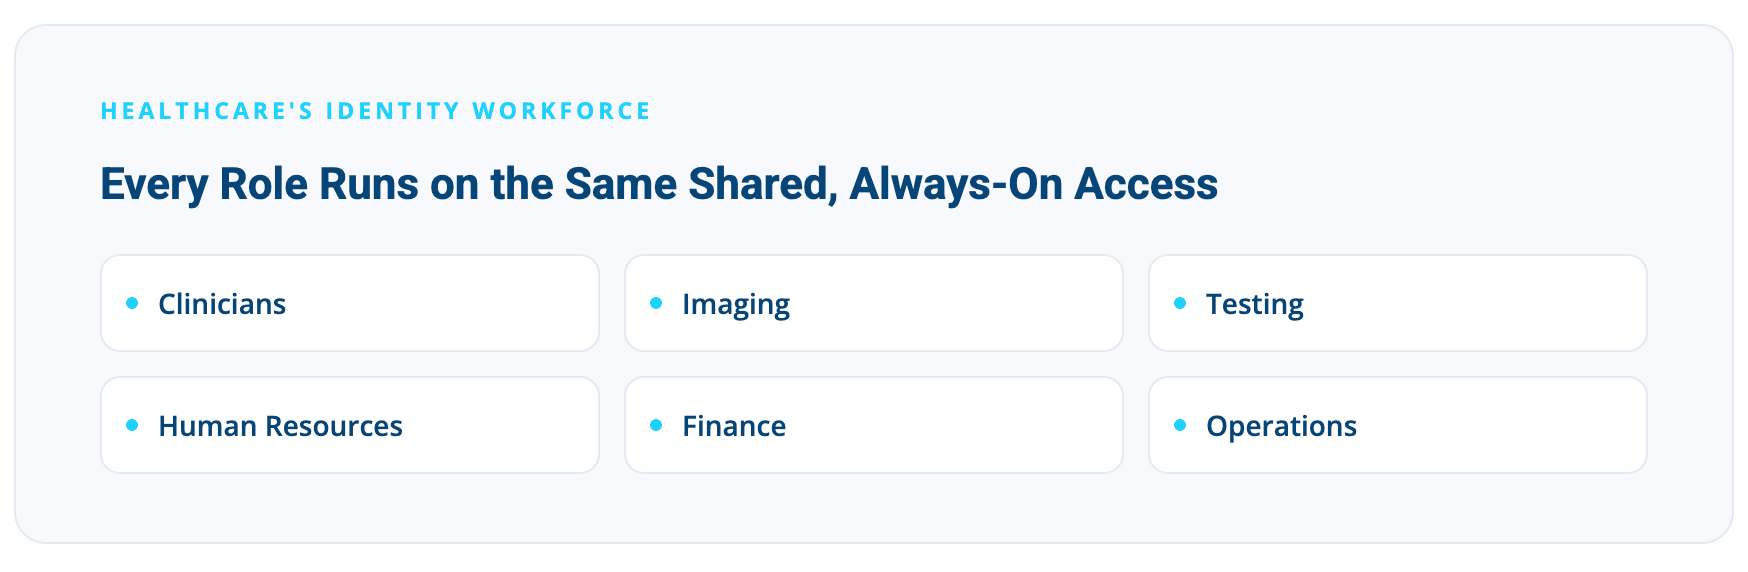Click the Healthcare's Identity Workforce eyebrow text

click(x=376, y=111)
